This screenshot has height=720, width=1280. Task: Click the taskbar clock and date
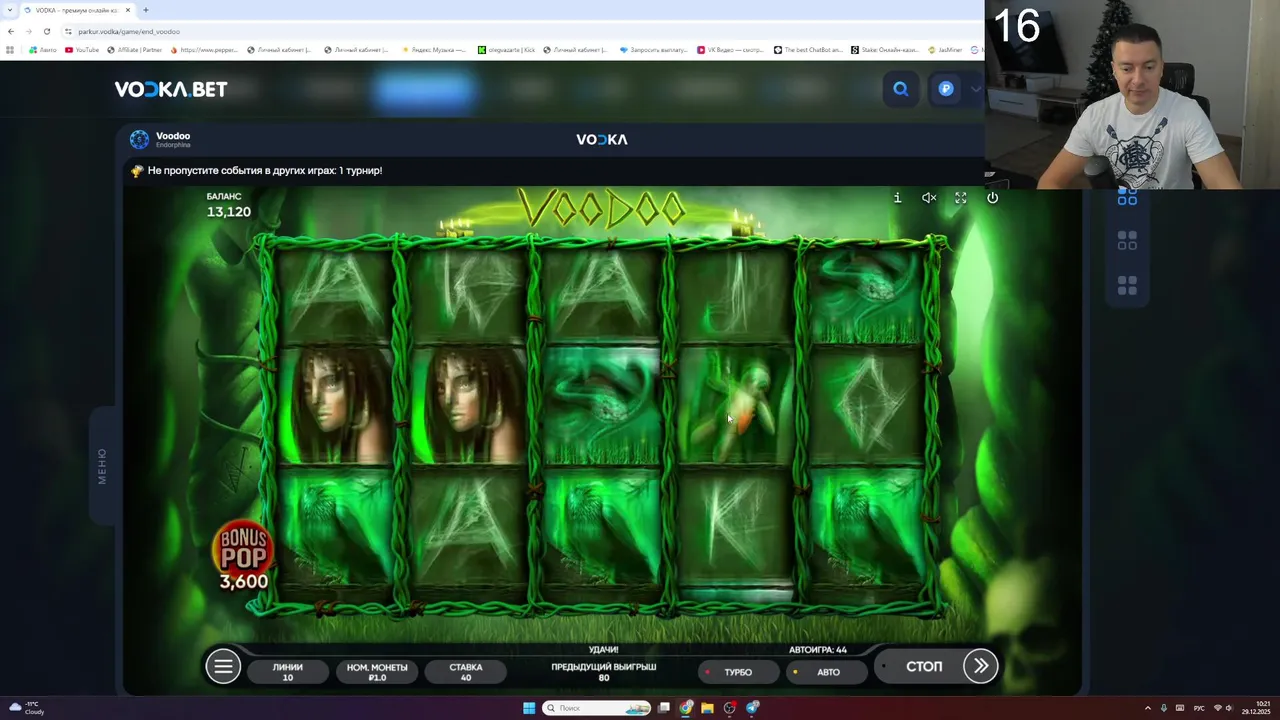[x=1257, y=708]
